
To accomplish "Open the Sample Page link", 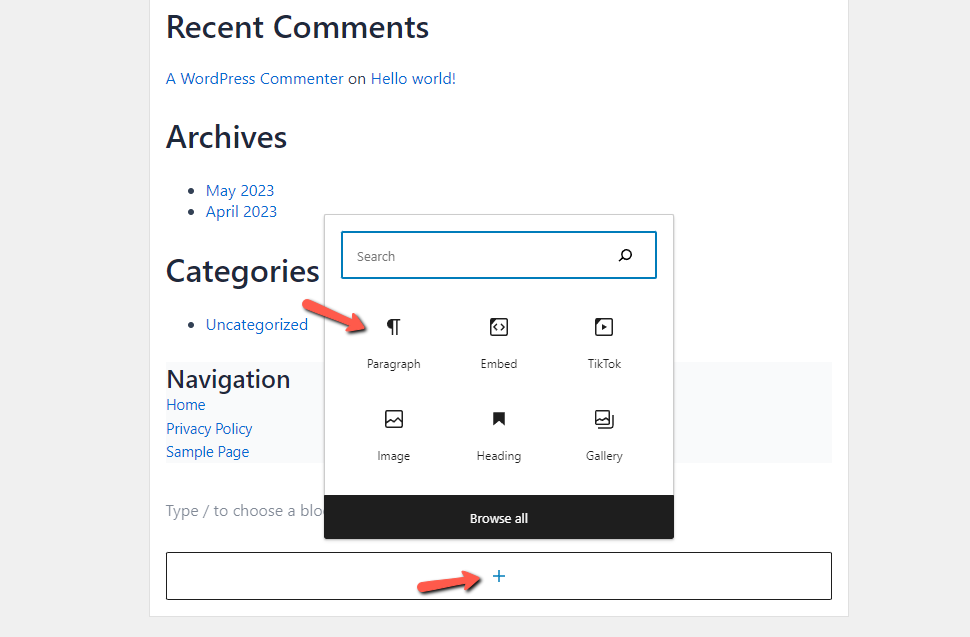I will pyautogui.click(x=207, y=452).
